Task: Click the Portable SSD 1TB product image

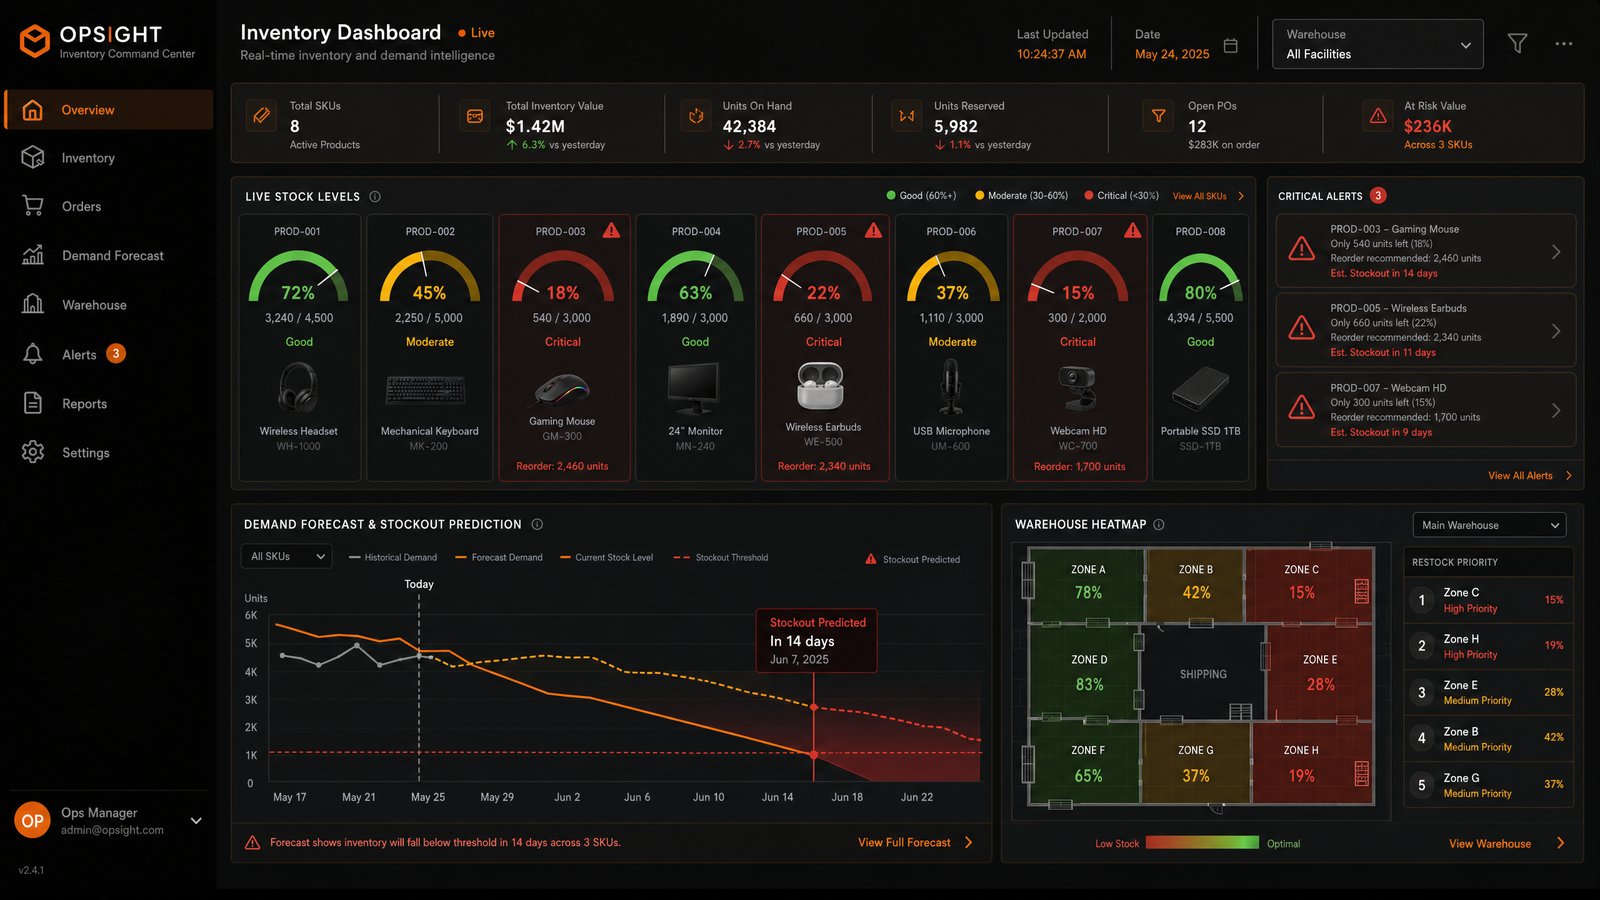Action: [x=1200, y=388]
